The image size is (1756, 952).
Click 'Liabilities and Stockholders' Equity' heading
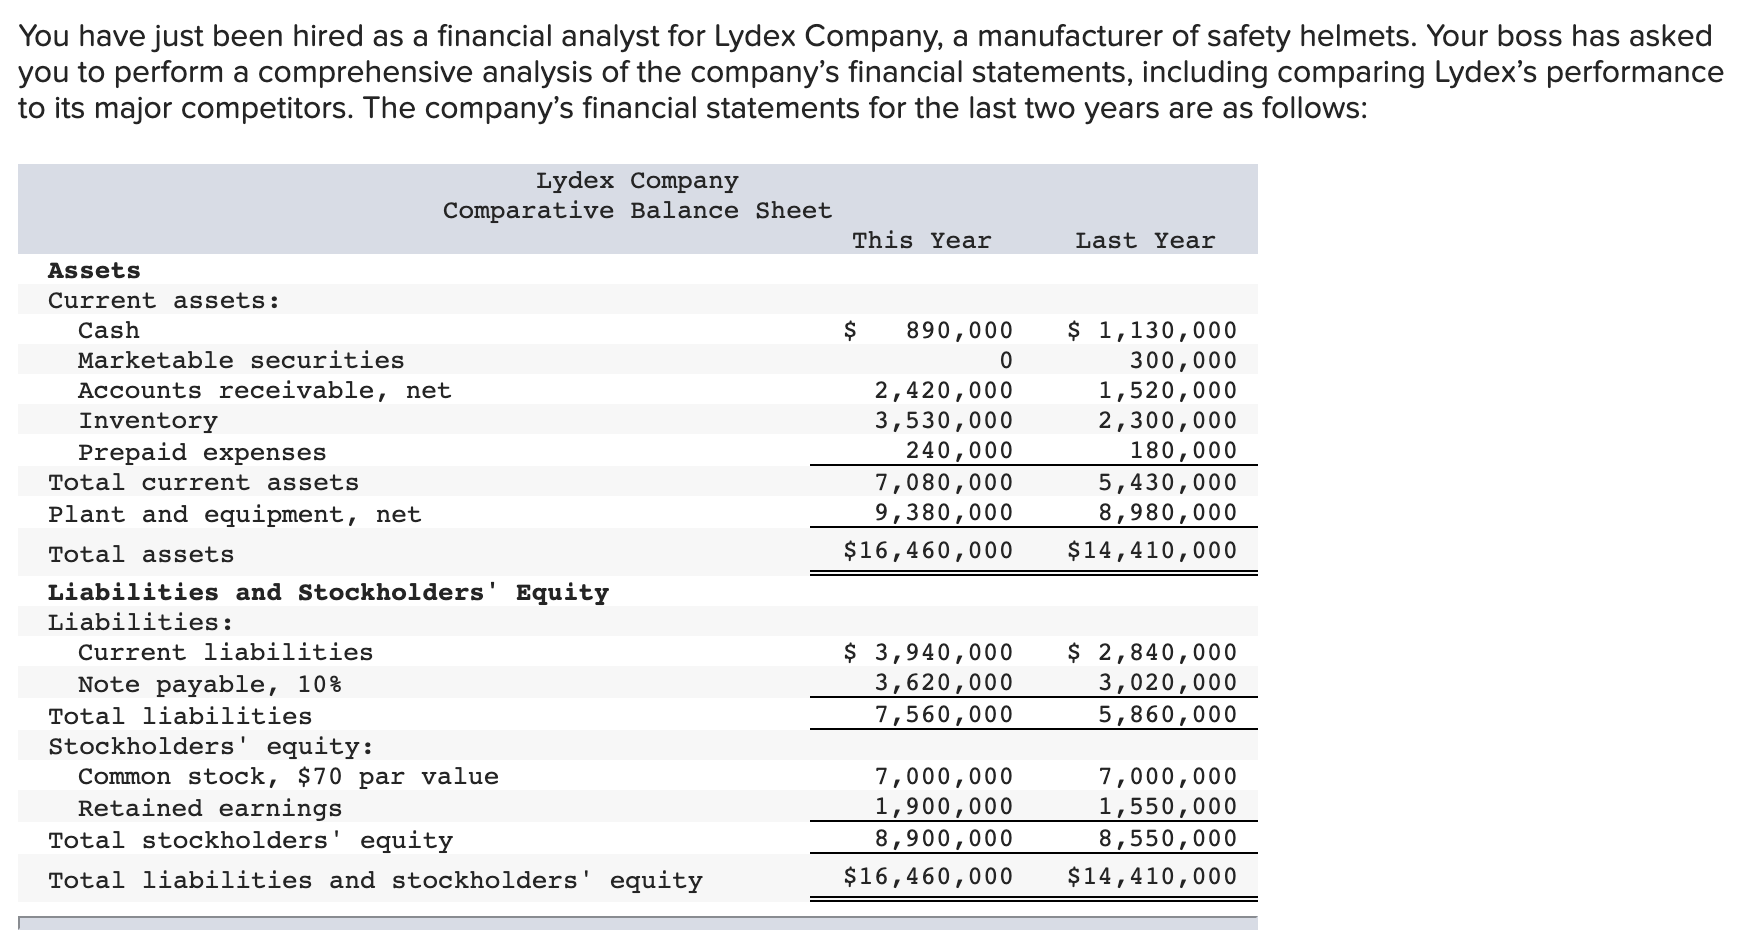(328, 593)
